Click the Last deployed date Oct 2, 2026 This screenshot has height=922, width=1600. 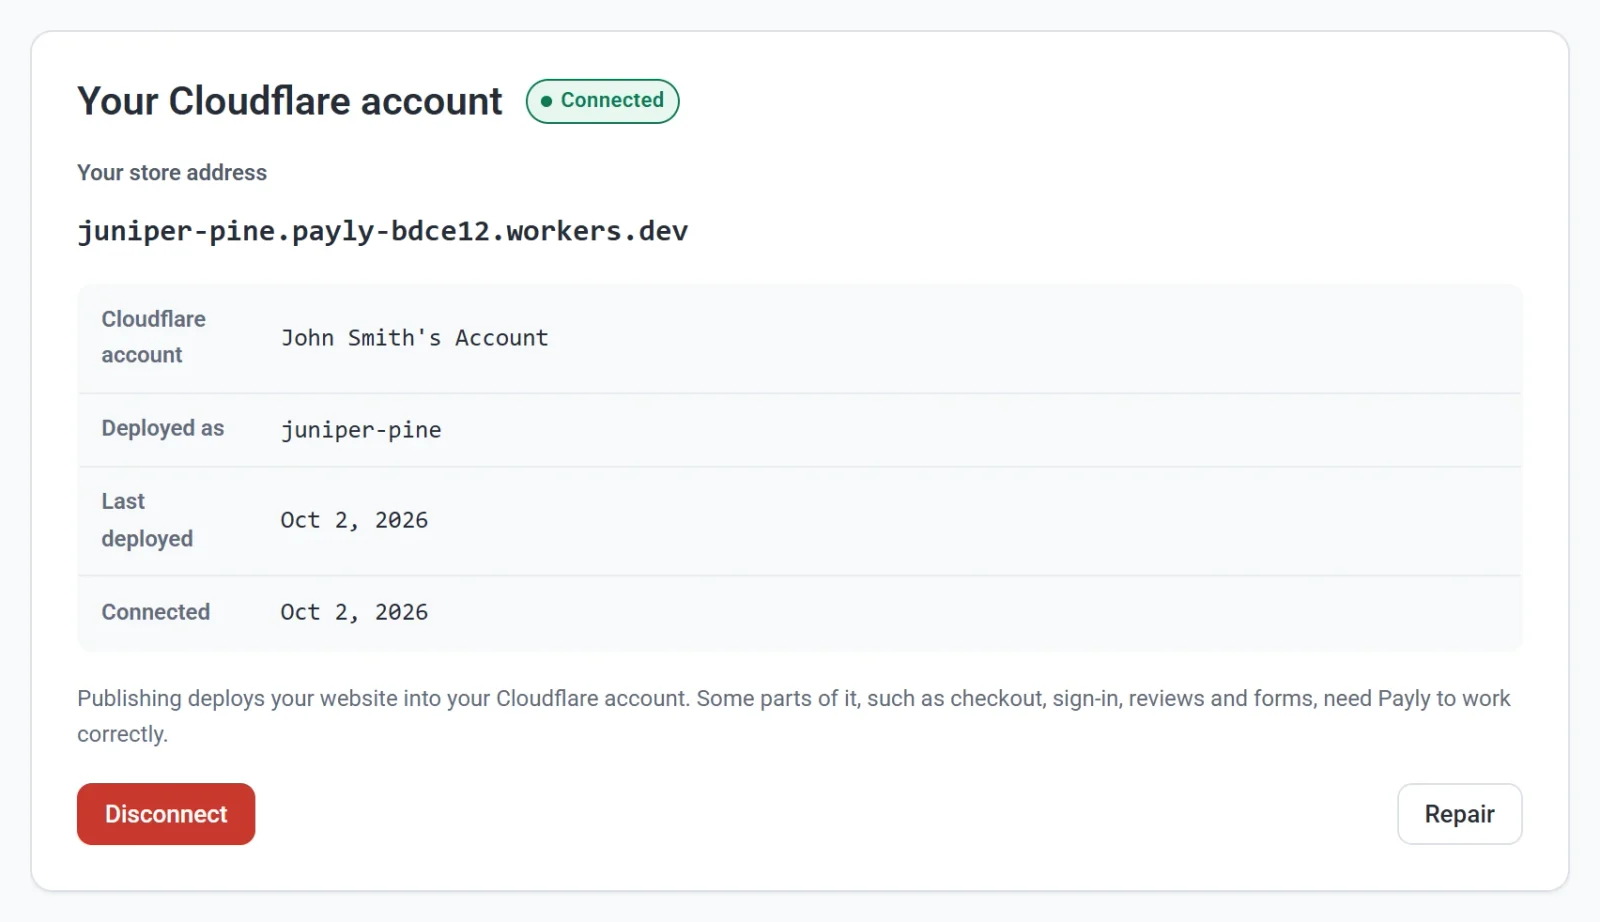click(x=354, y=520)
